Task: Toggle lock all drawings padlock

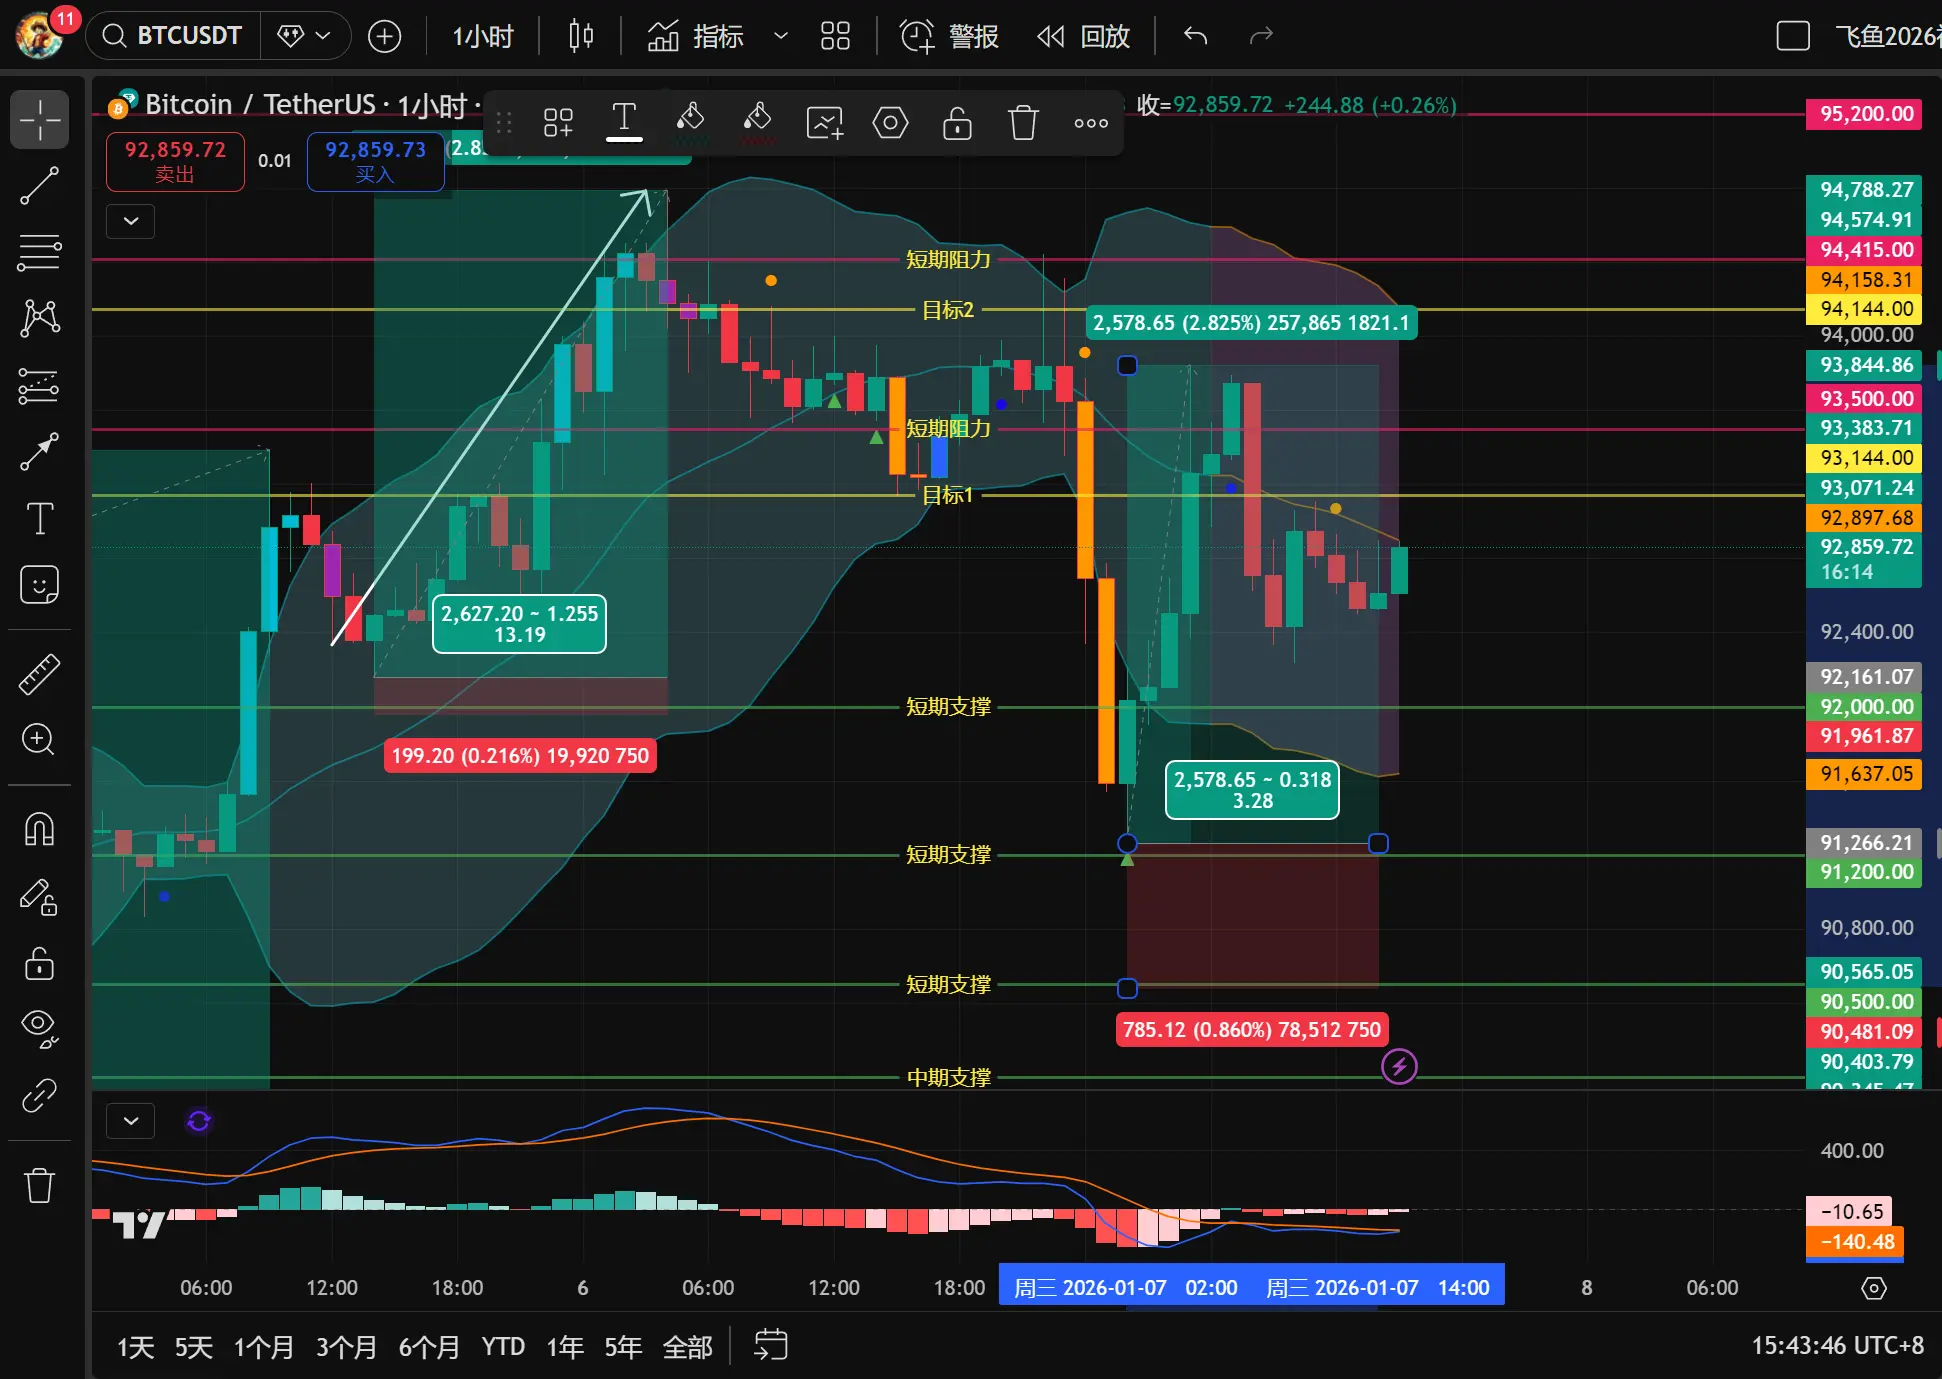Action: (39, 963)
